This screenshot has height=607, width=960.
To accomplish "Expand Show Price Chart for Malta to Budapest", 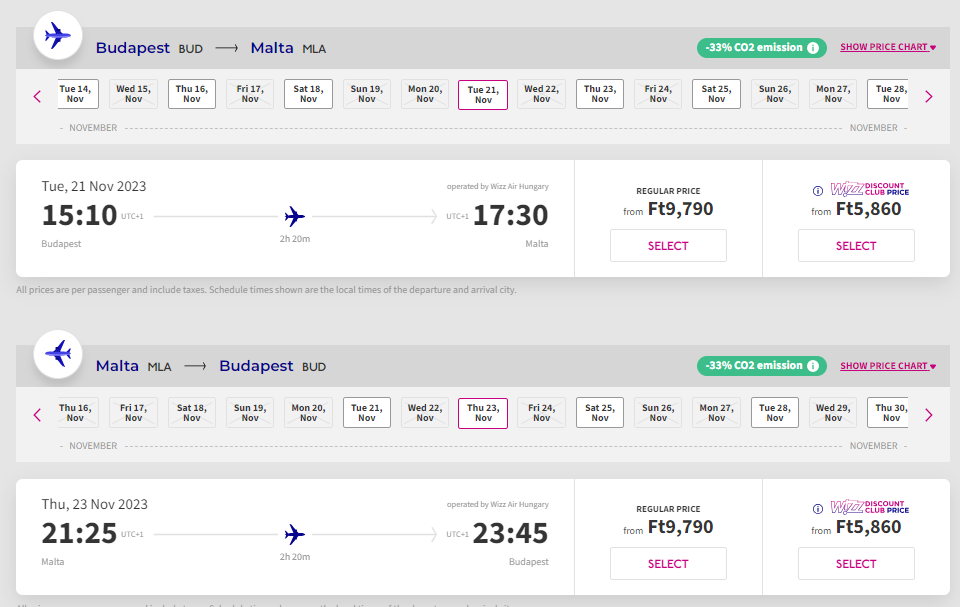I will click(x=888, y=366).
